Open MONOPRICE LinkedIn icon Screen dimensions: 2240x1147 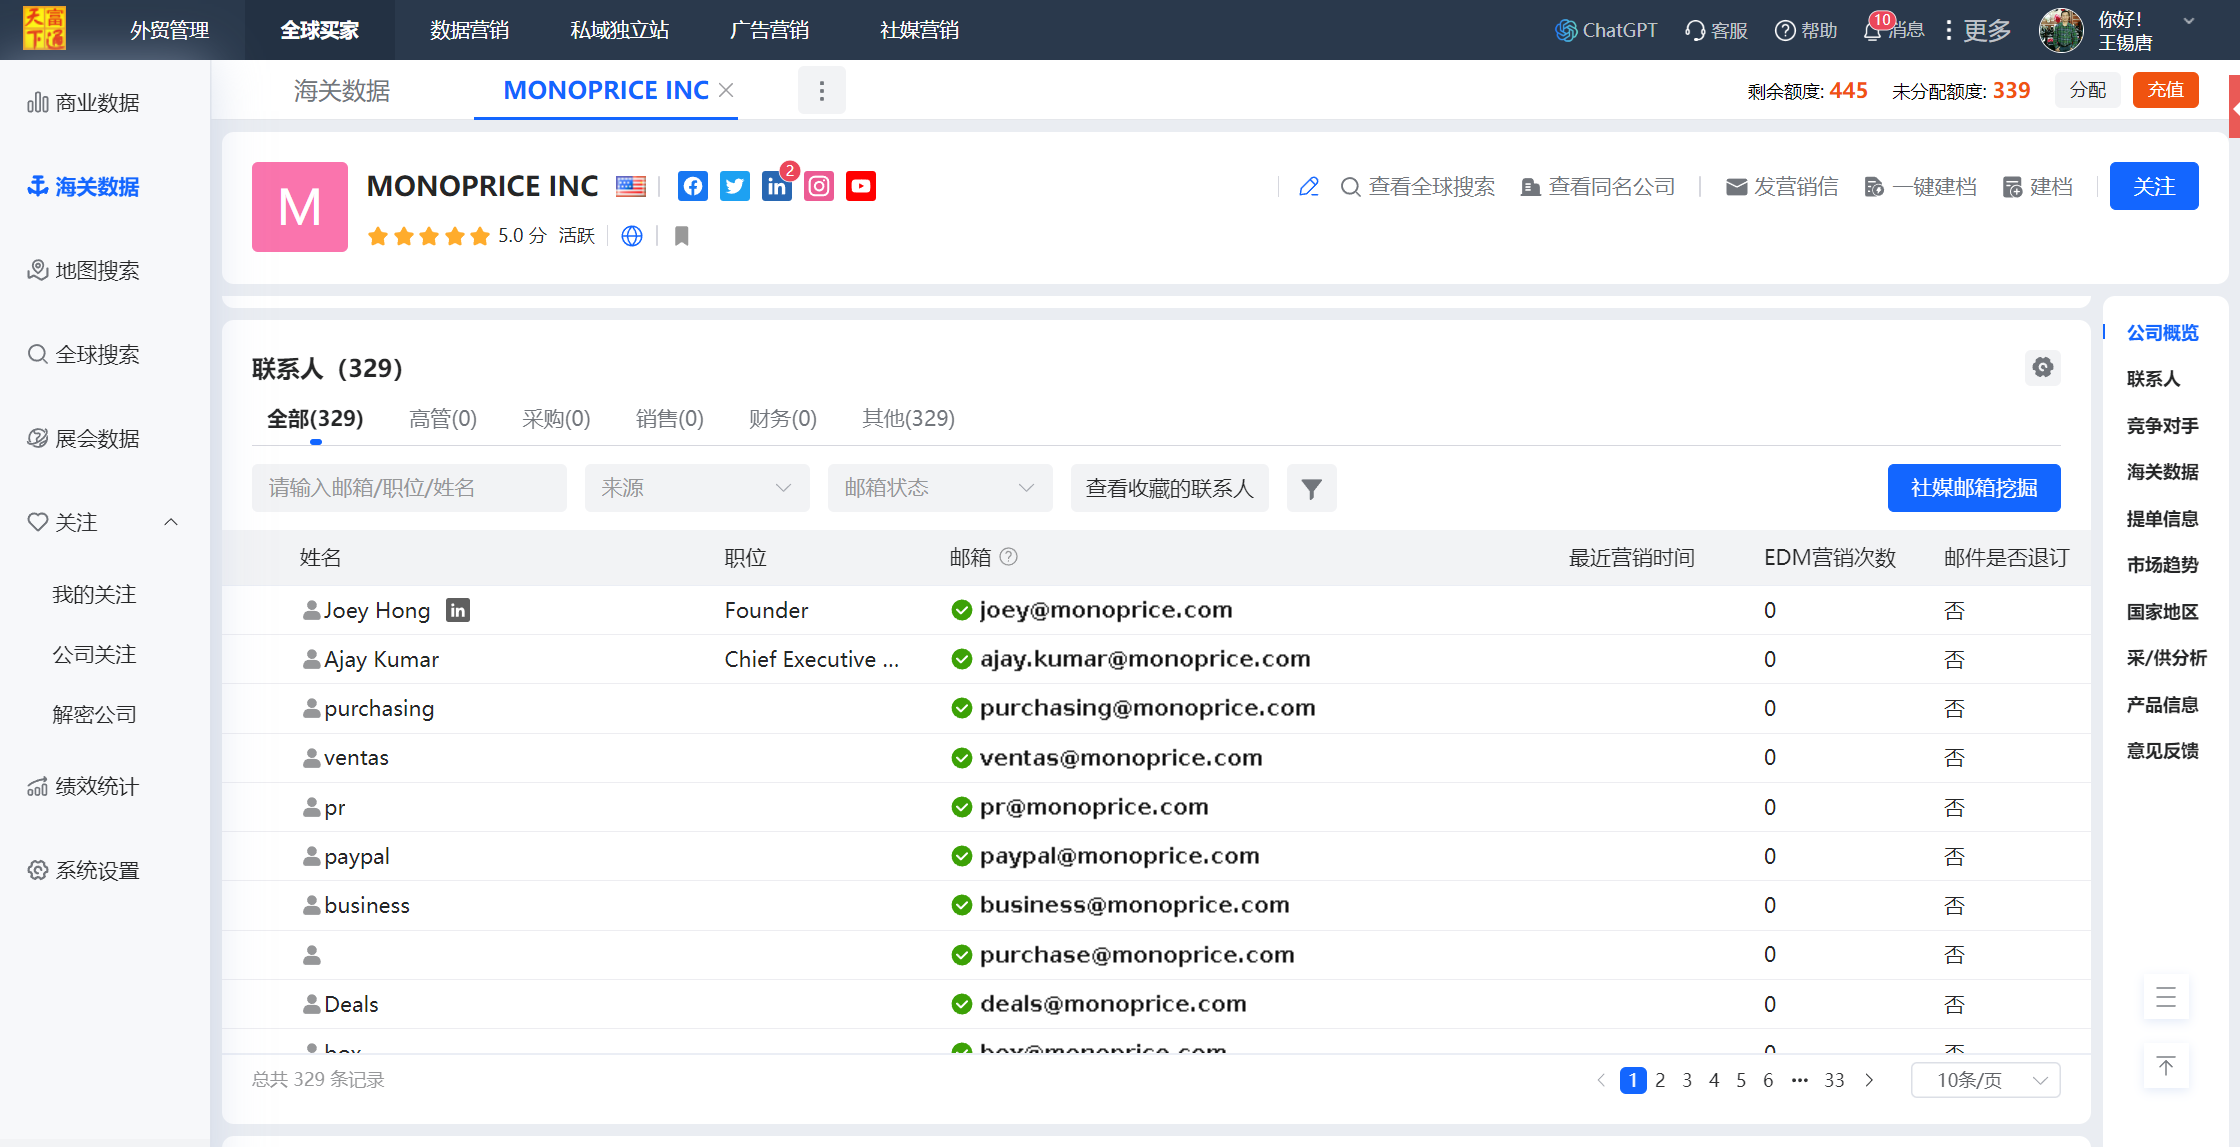[777, 186]
